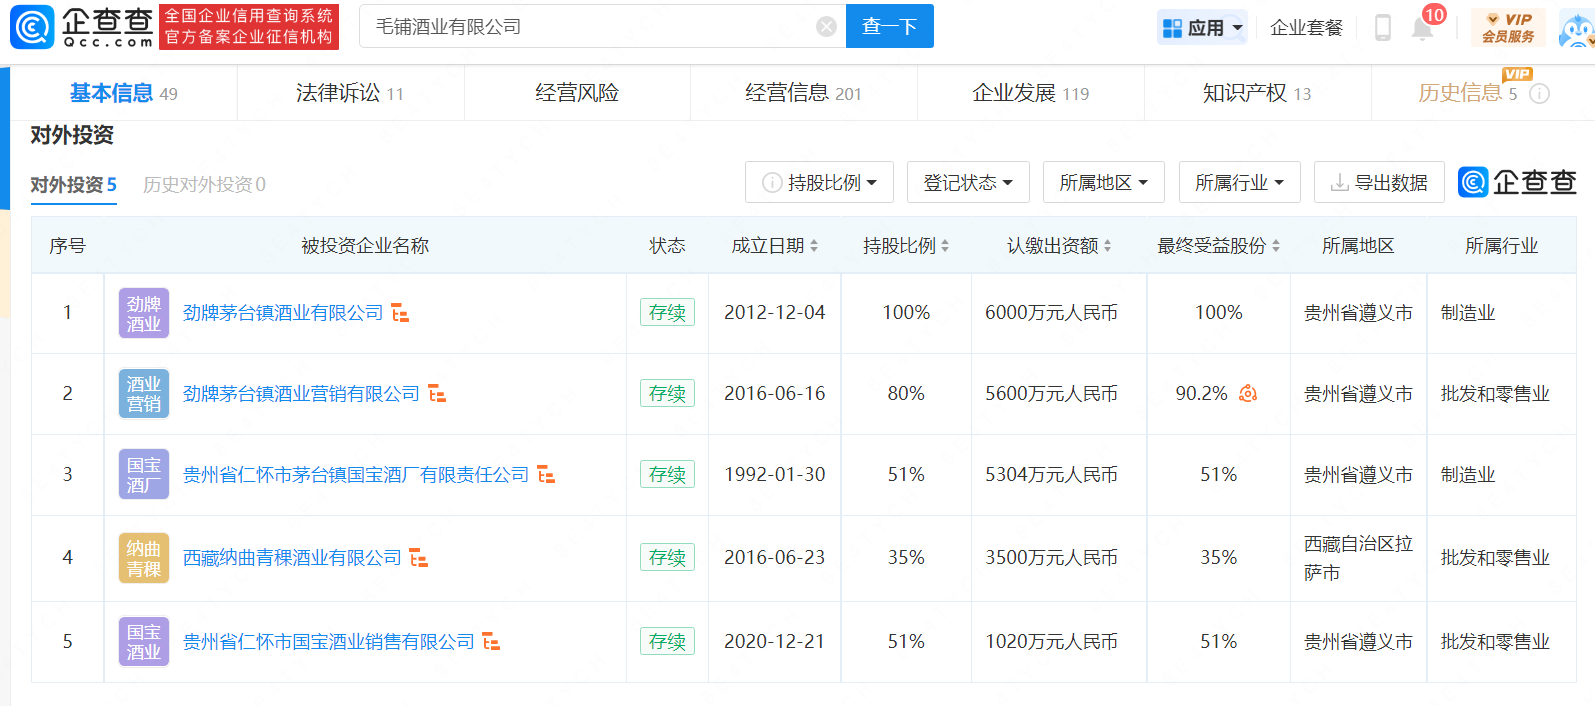Sort by 认缴出资额 column
Screen dimensions: 1595x706
pos(1107,246)
